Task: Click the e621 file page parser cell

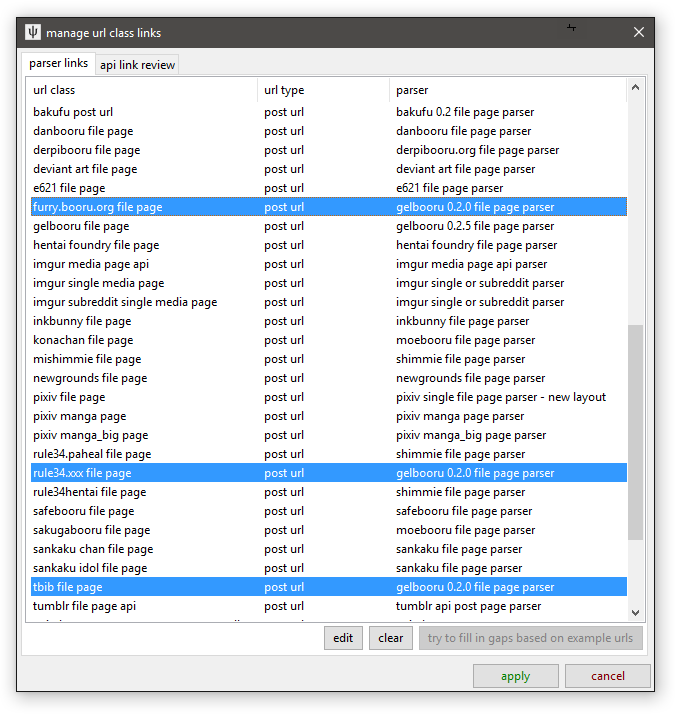Action: [x=449, y=188]
